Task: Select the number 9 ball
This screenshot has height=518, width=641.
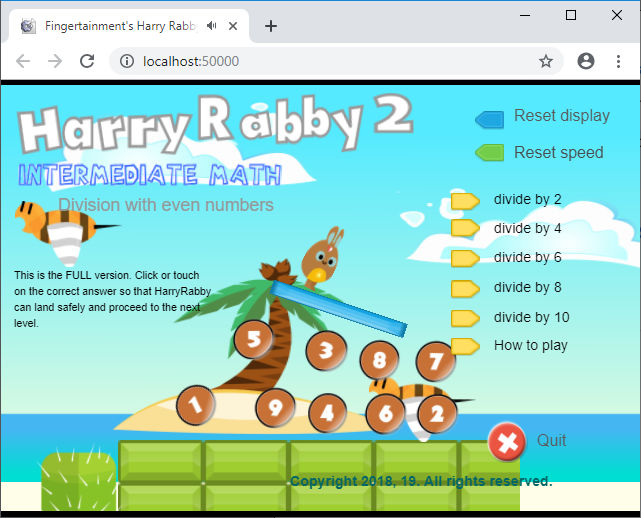Action: pos(275,408)
